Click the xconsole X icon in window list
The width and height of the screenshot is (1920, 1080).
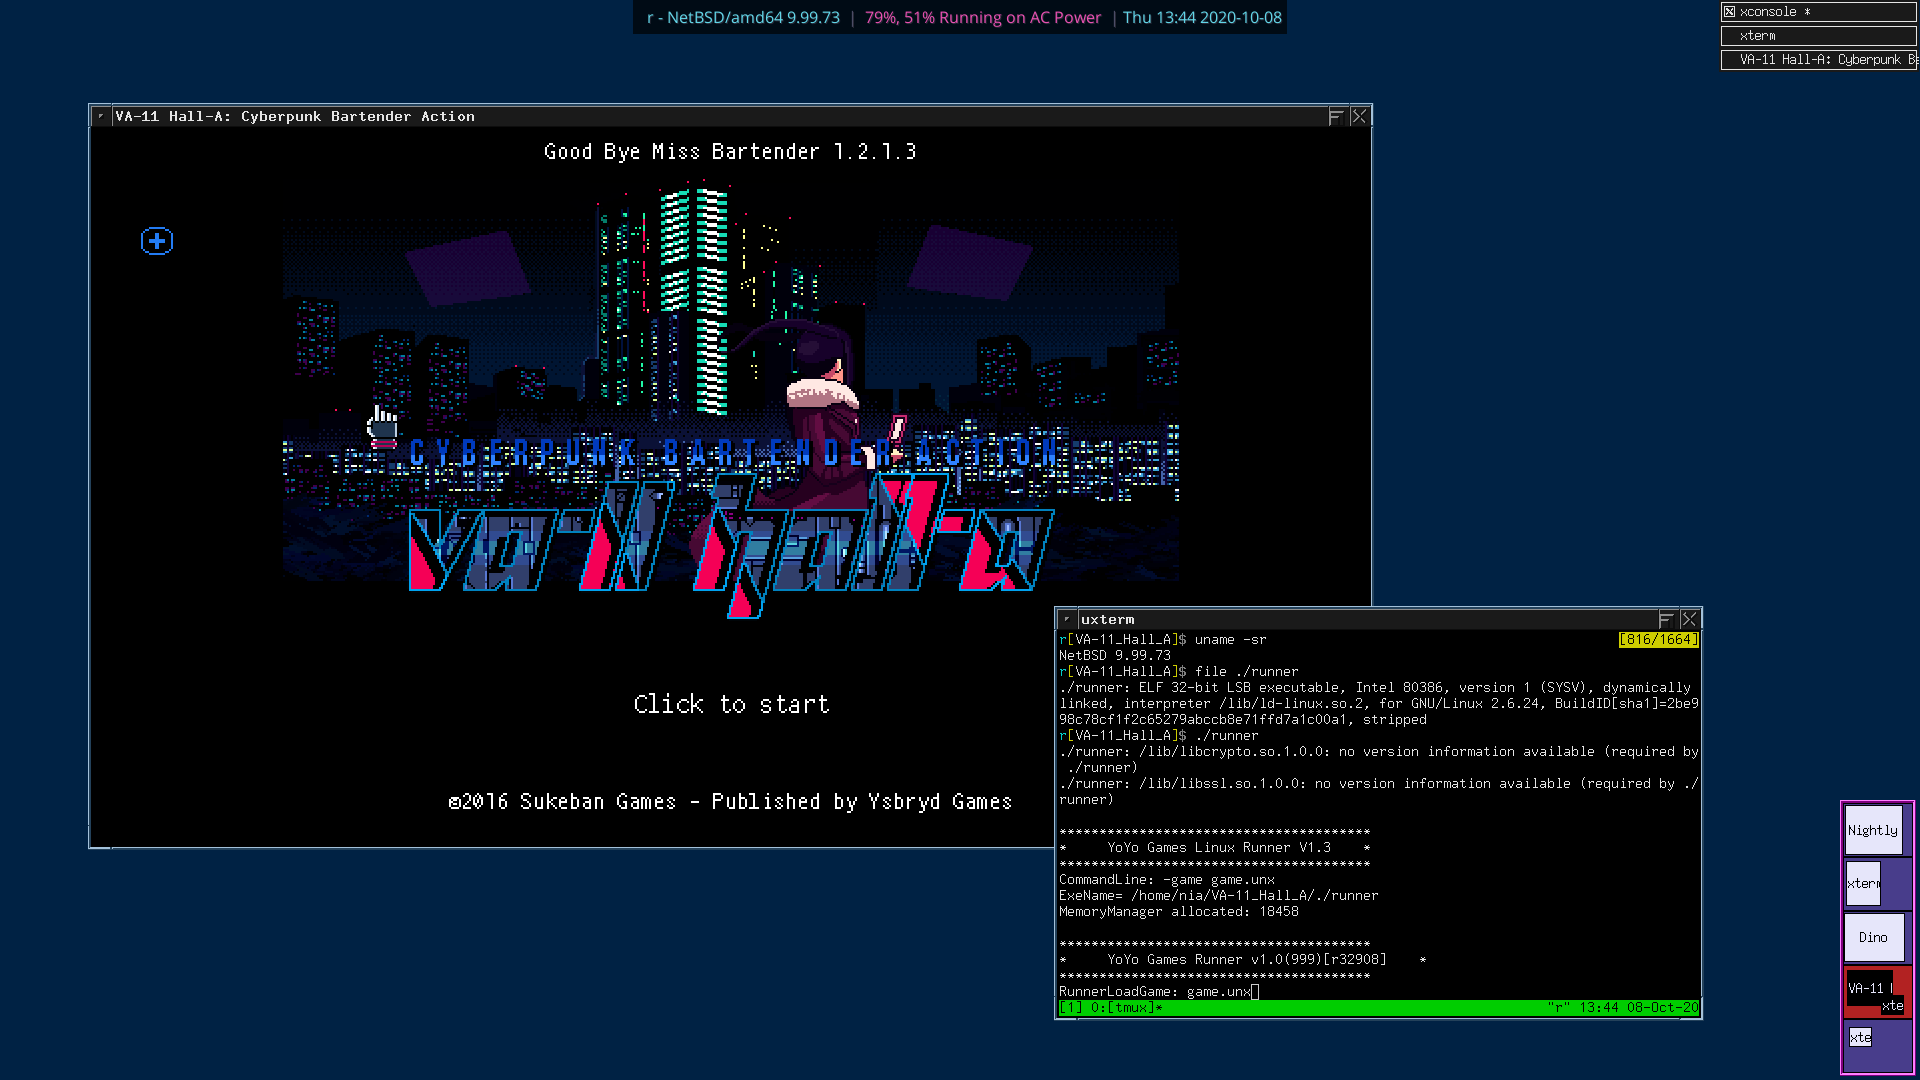[x=1729, y=12]
